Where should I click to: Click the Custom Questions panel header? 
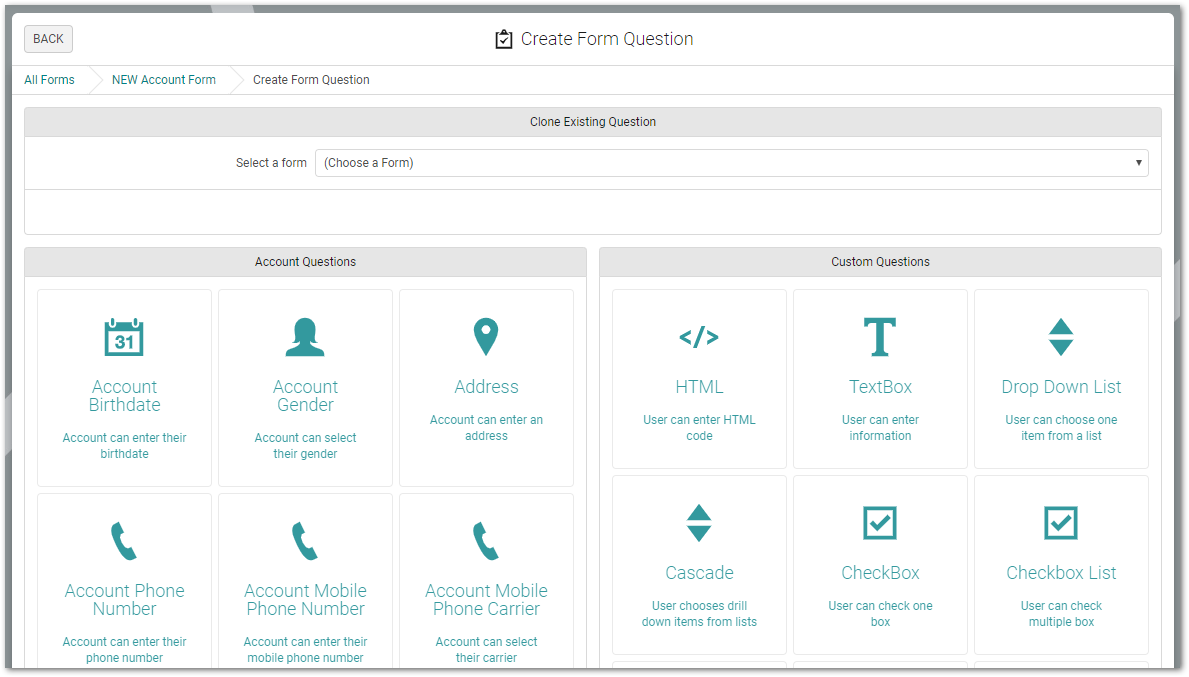pyautogui.click(x=880, y=262)
